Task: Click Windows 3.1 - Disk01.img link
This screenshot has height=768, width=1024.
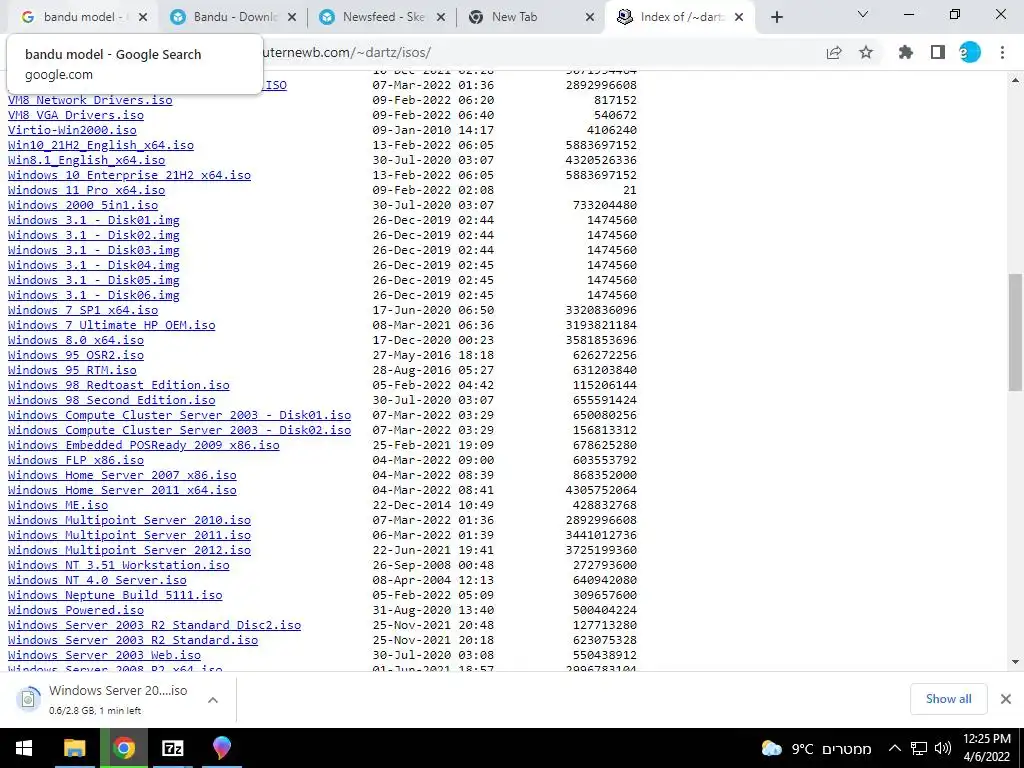Action: point(93,220)
